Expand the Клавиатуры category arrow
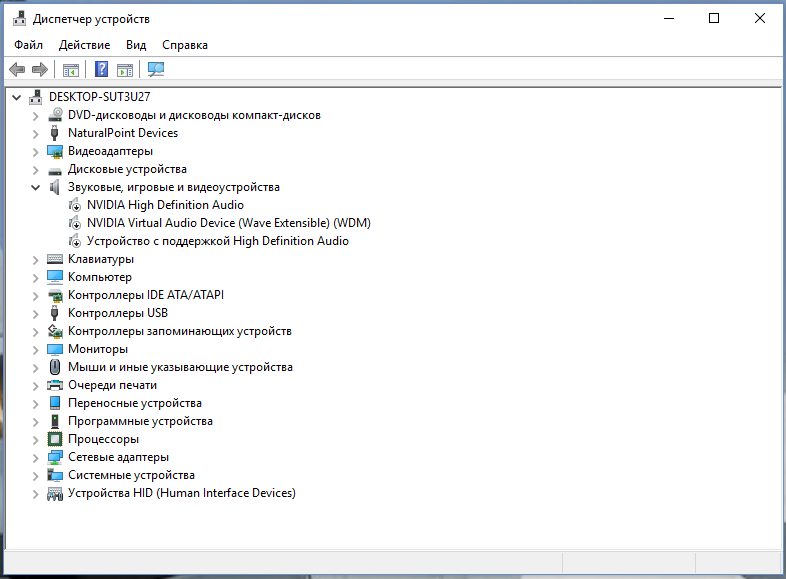This screenshot has width=786, height=579. (36, 260)
